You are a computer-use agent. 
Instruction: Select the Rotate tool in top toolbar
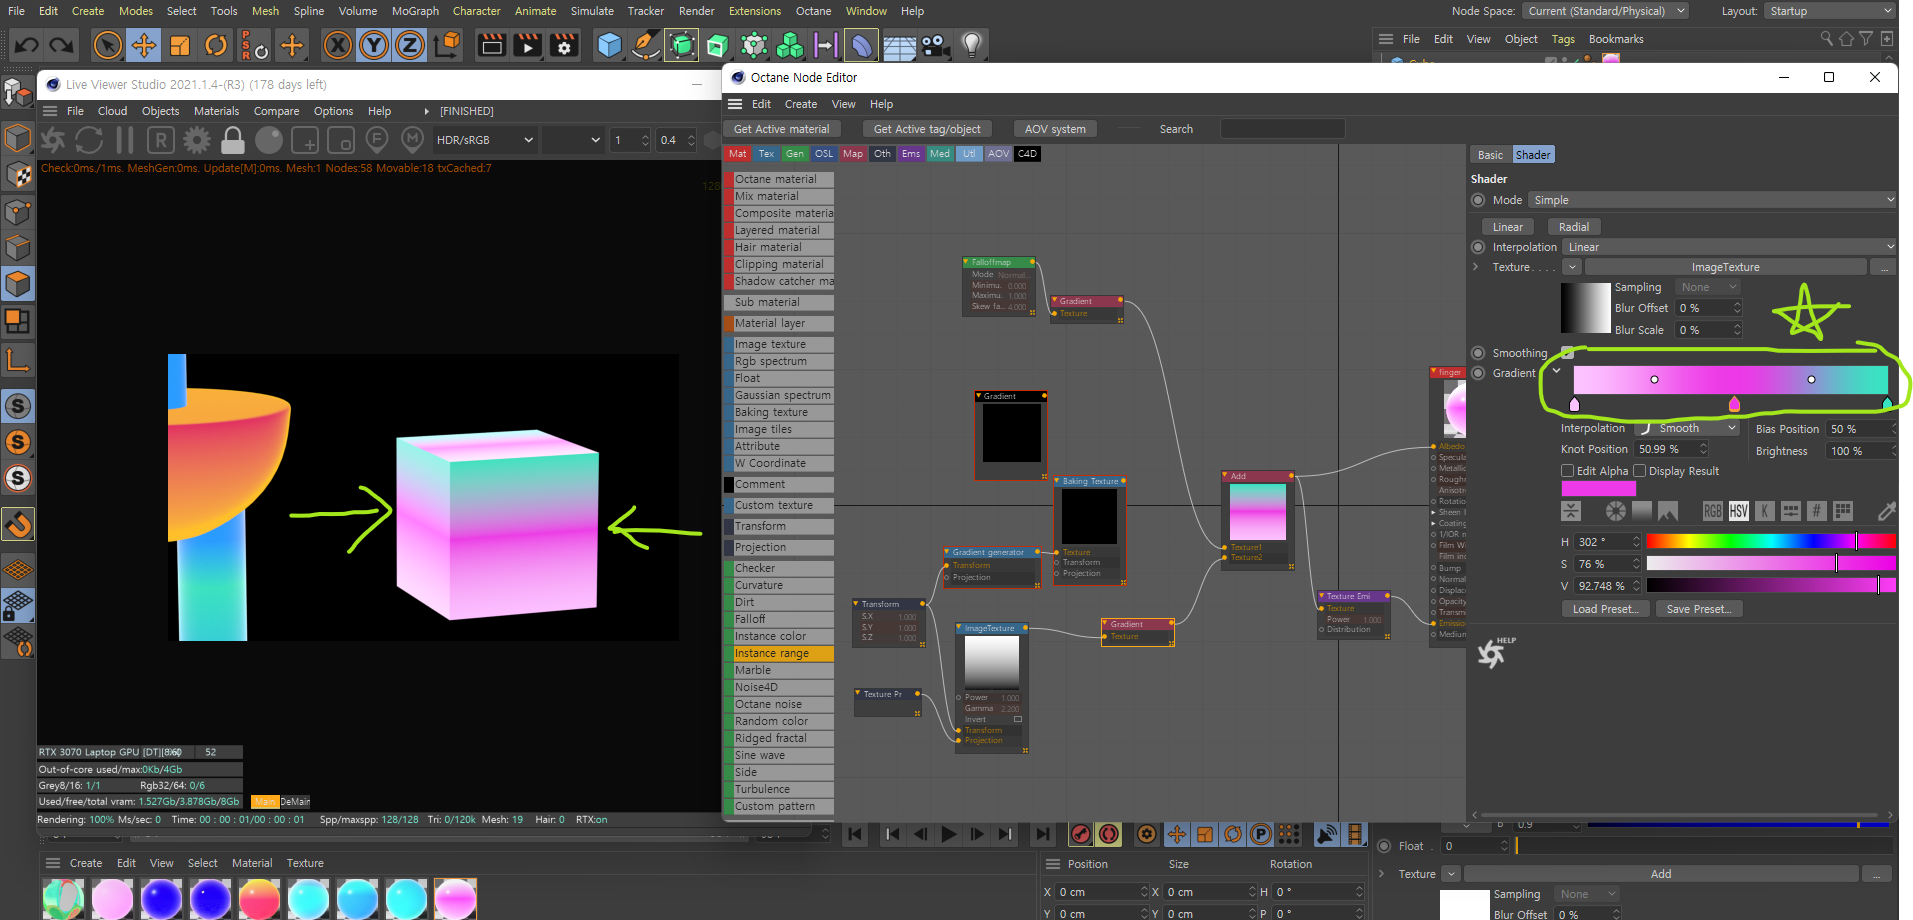[x=216, y=45]
